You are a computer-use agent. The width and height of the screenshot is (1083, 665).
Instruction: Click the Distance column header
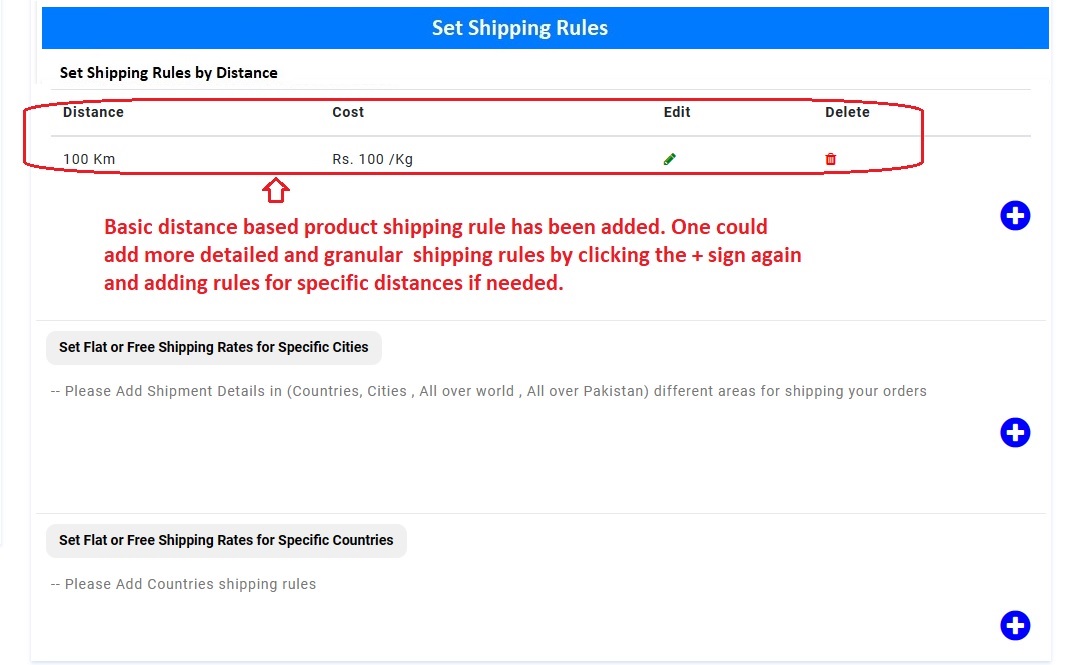(x=93, y=112)
